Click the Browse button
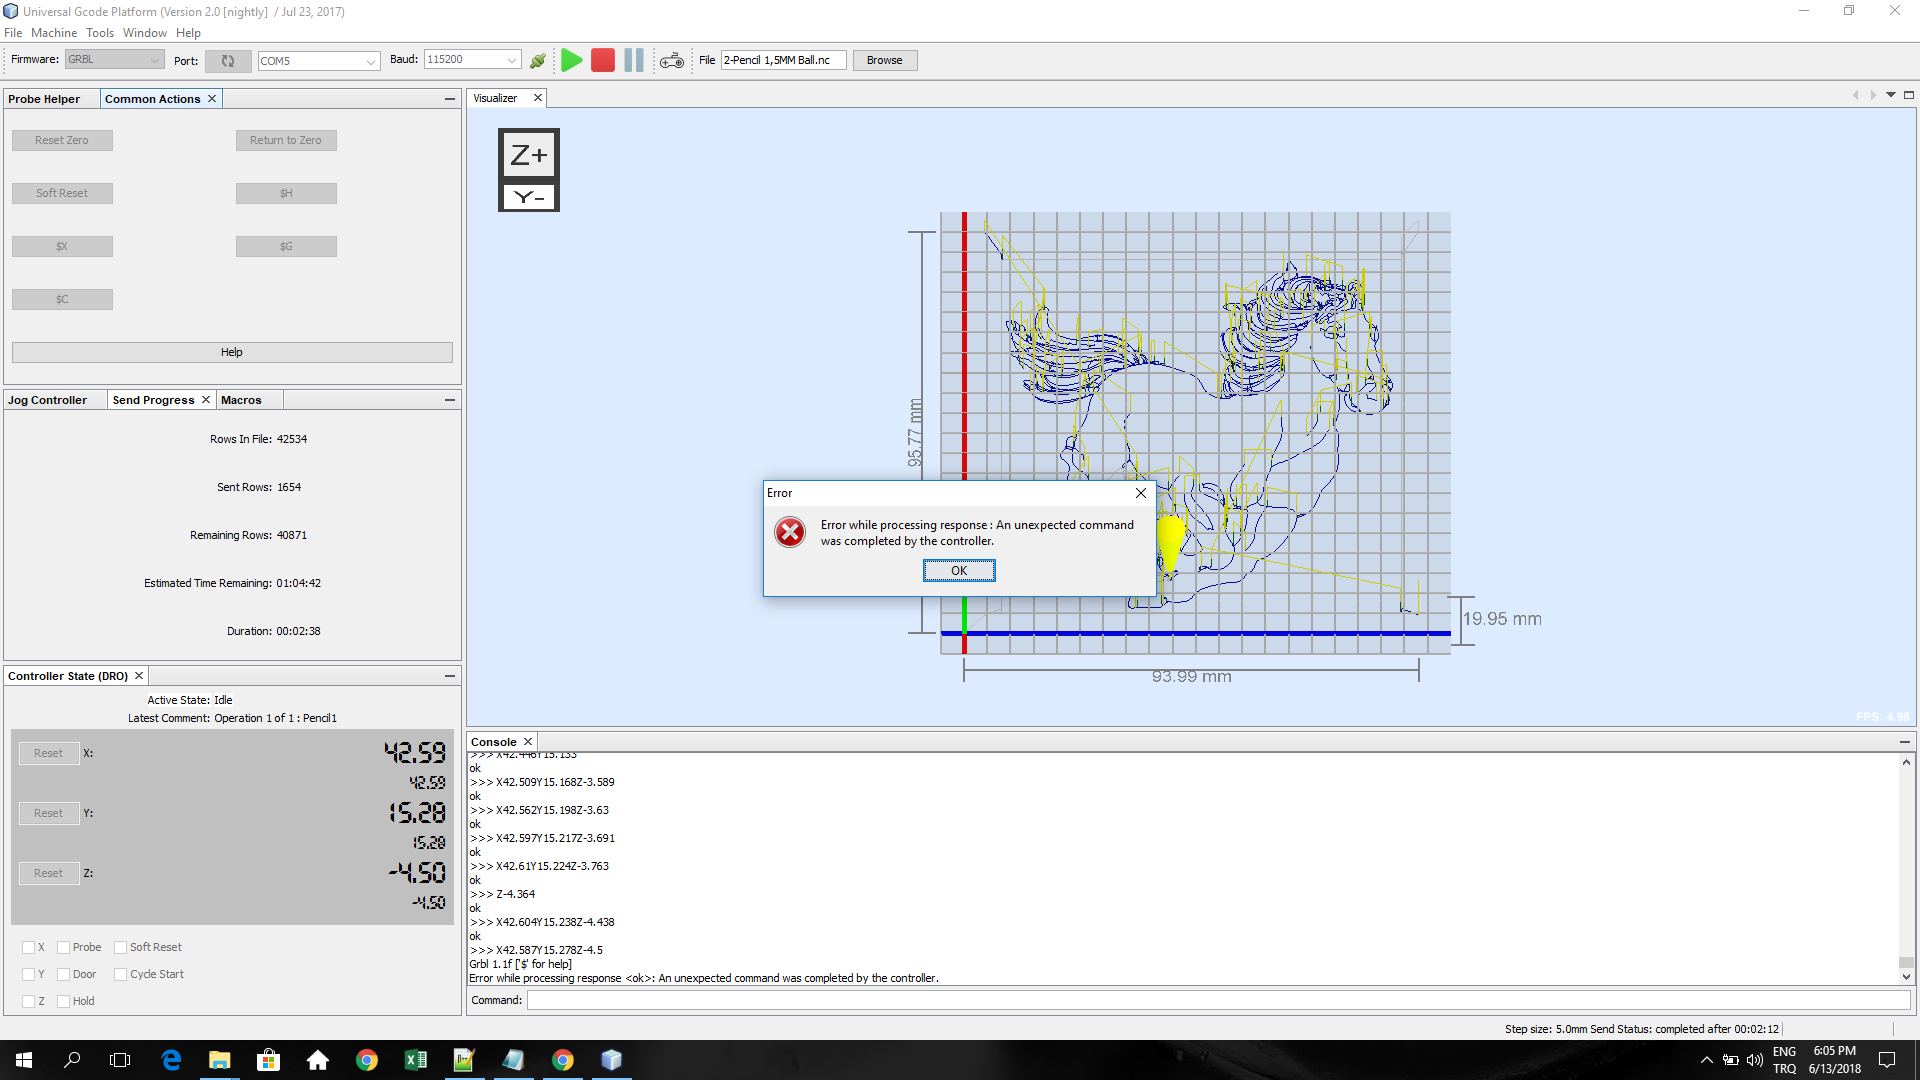The height and width of the screenshot is (1080, 1920). (884, 60)
